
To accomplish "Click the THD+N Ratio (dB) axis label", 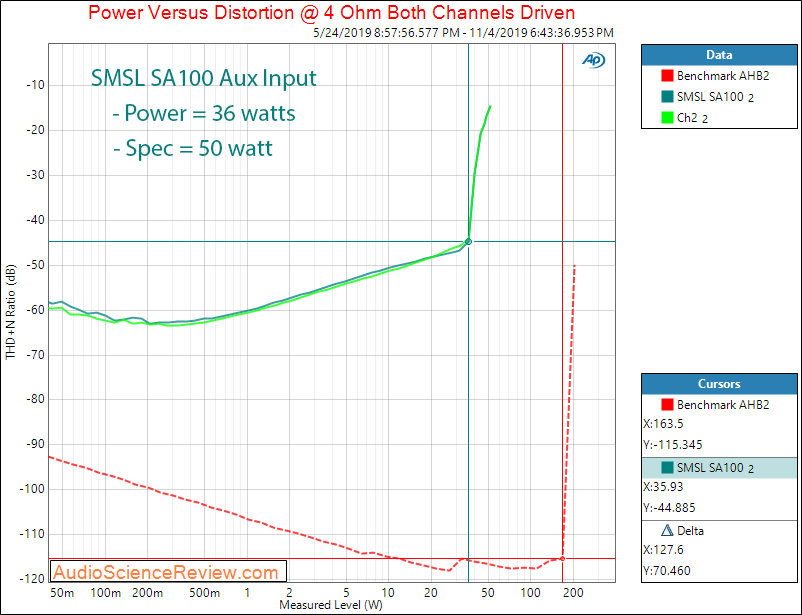I will pos(11,312).
